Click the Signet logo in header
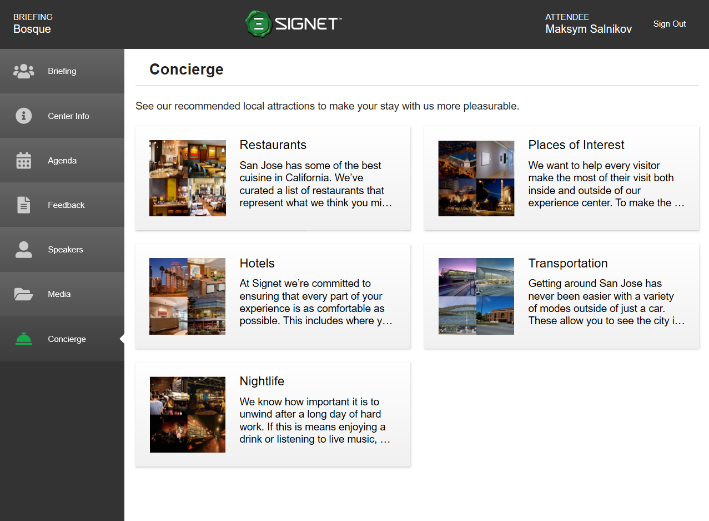Viewport: 709px width, 521px height. tap(293, 24)
